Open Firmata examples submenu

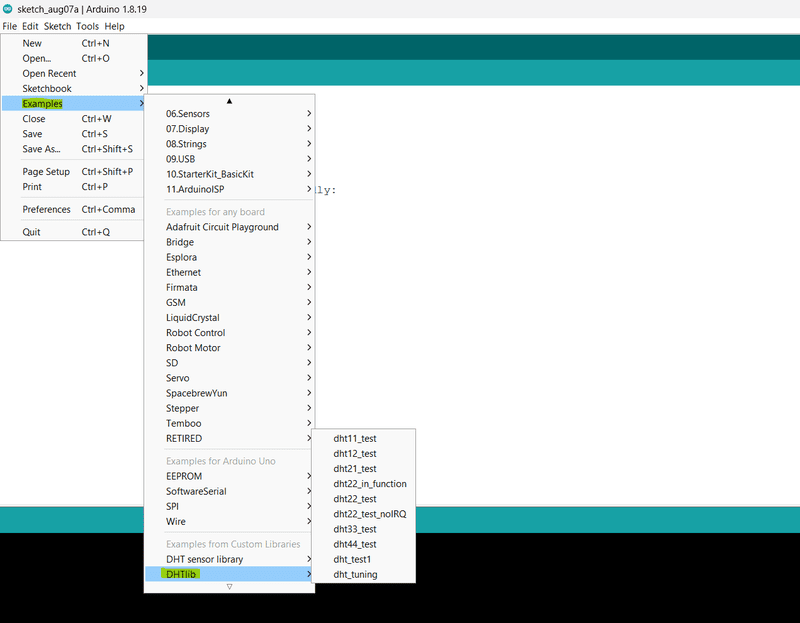click(x=229, y=287)
